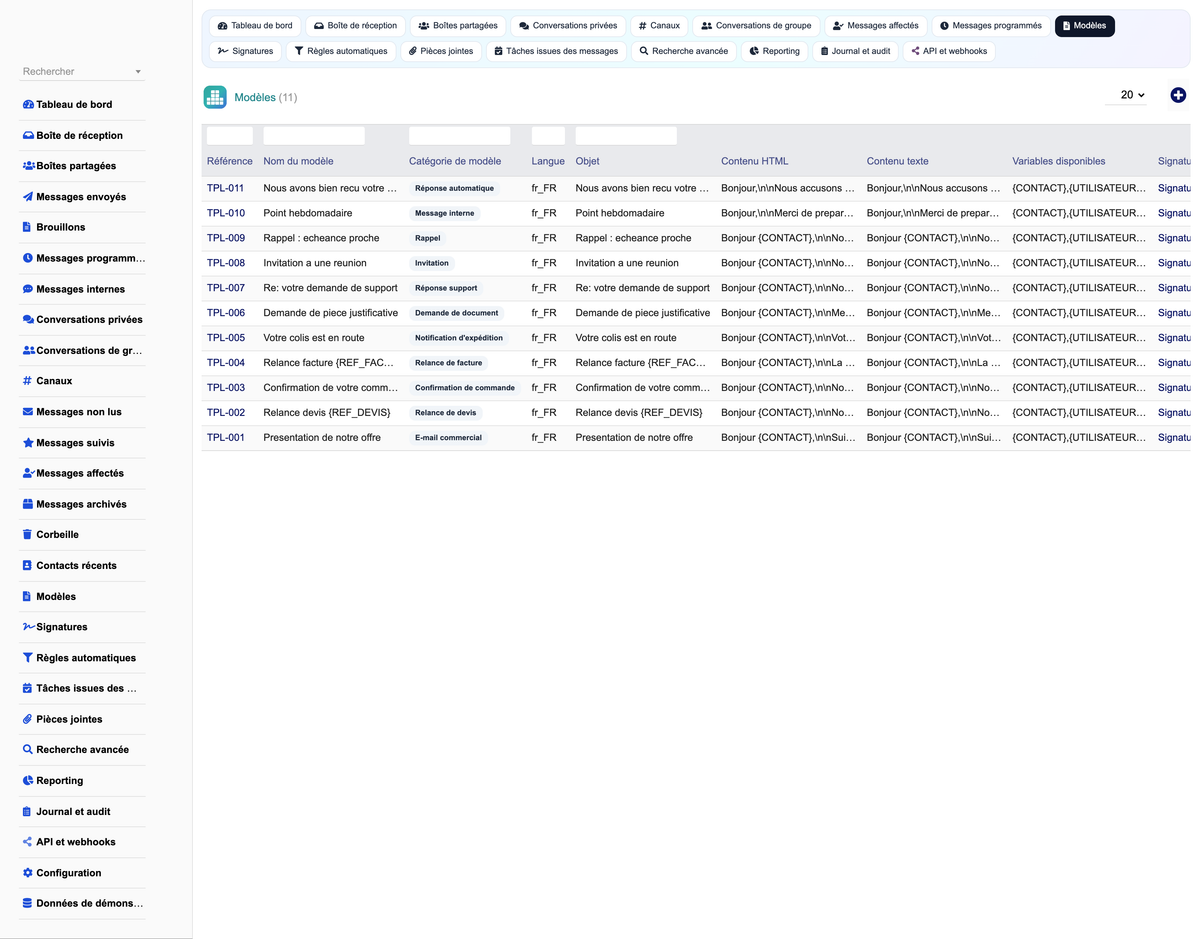Image resolution: width=1200 pixels, height=939 pixels.
Task: Focus the Référence column filter field
Action: coord(230,136)
